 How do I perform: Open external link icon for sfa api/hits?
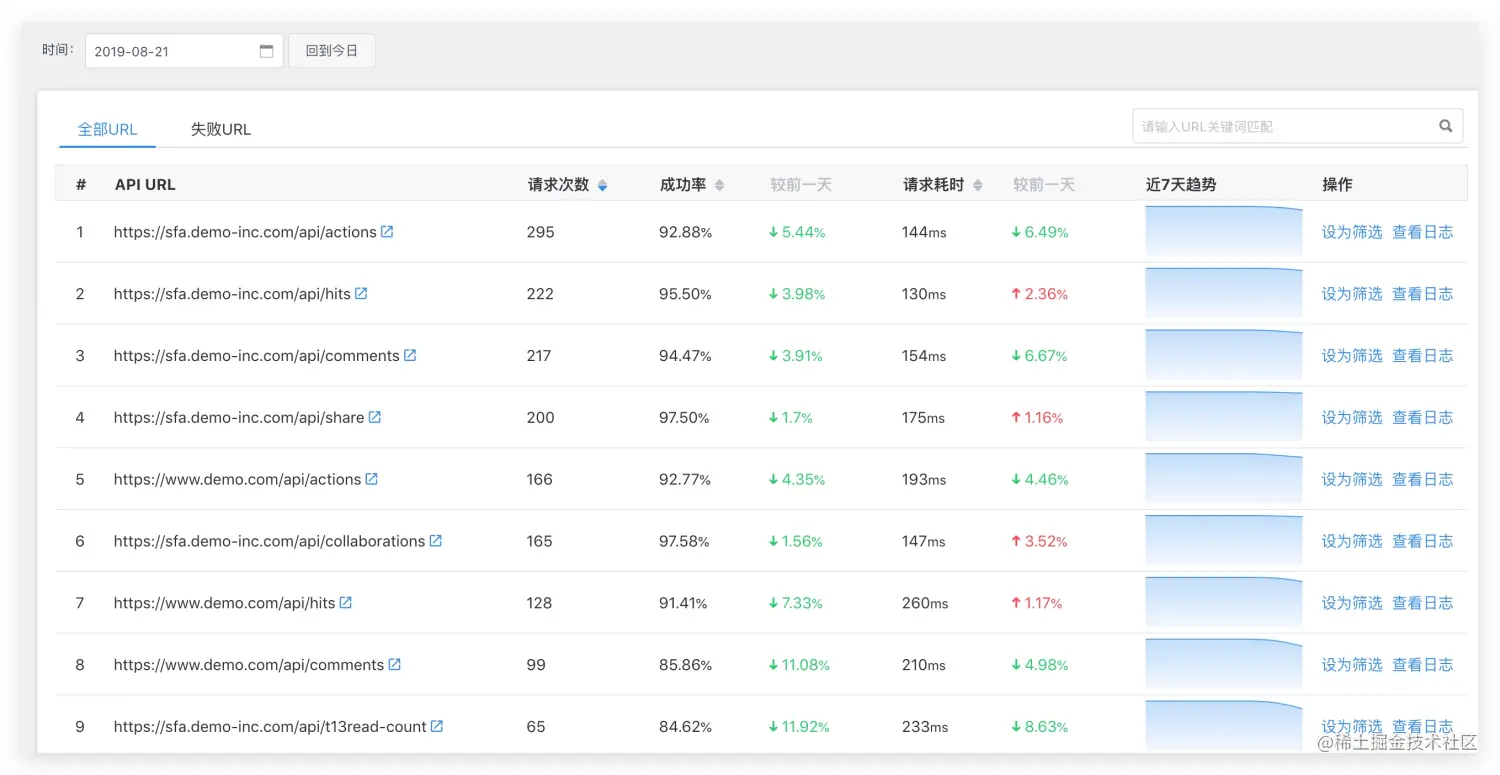click(361, 293)
